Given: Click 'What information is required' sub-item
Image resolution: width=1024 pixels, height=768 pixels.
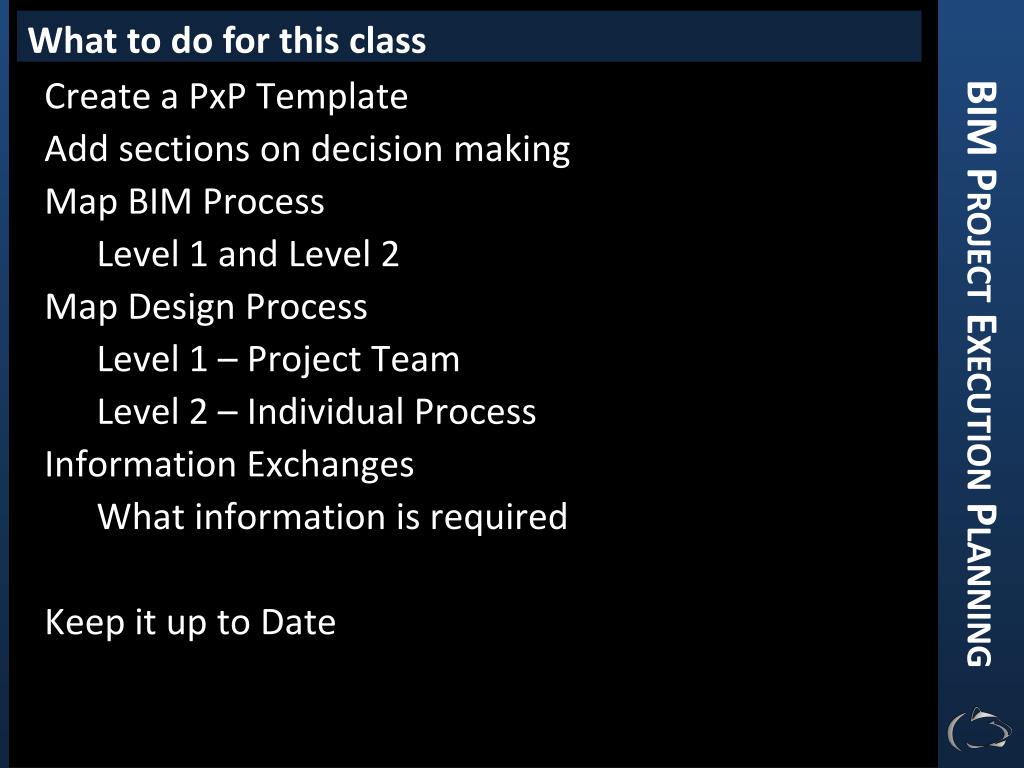Looking at the screenshot, I should point(332,518).
